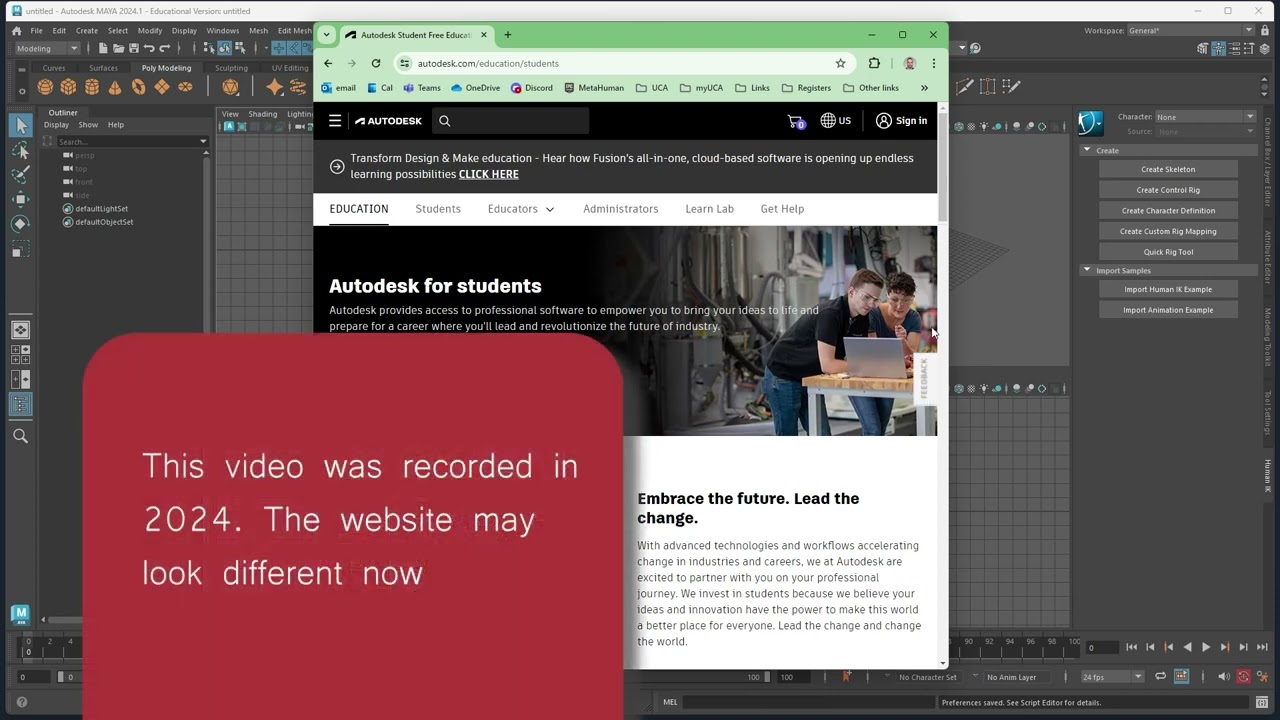Toggle loop playback in Maya range slider
The image size is (1280, 720).
(1161, 677)
